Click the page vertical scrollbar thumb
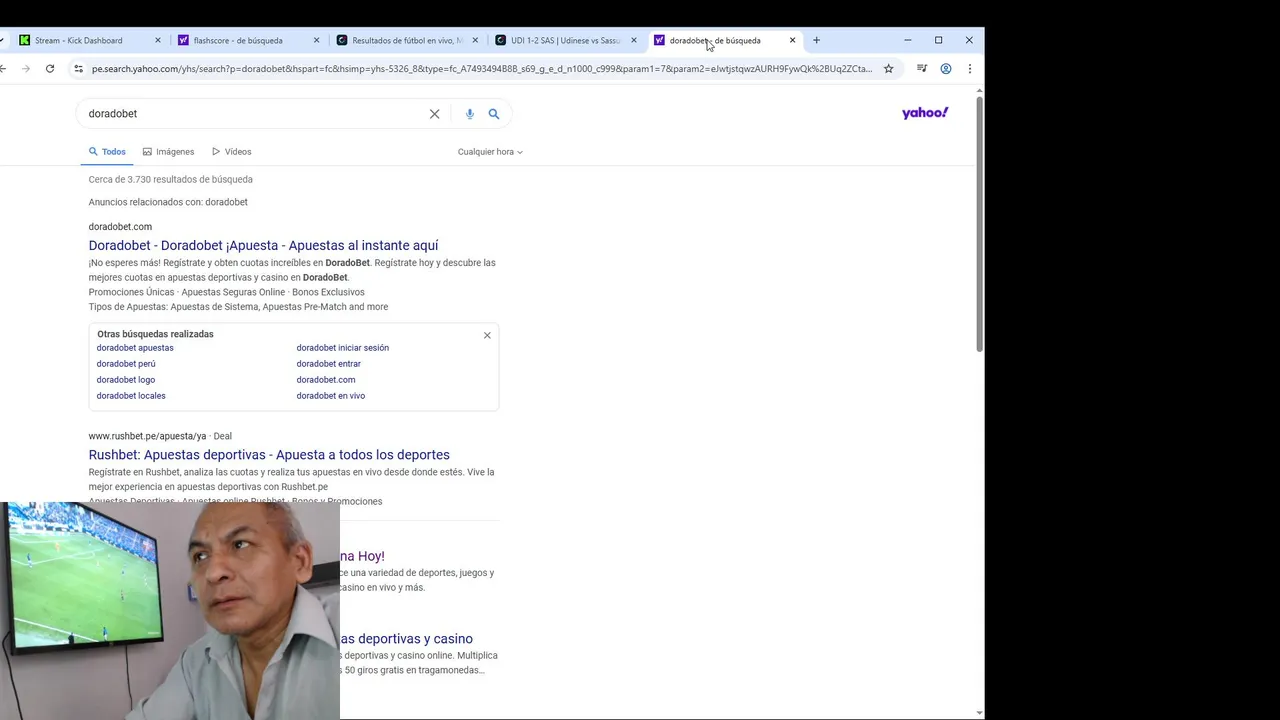The image size is (1280, 720). [x=979, y=222]
